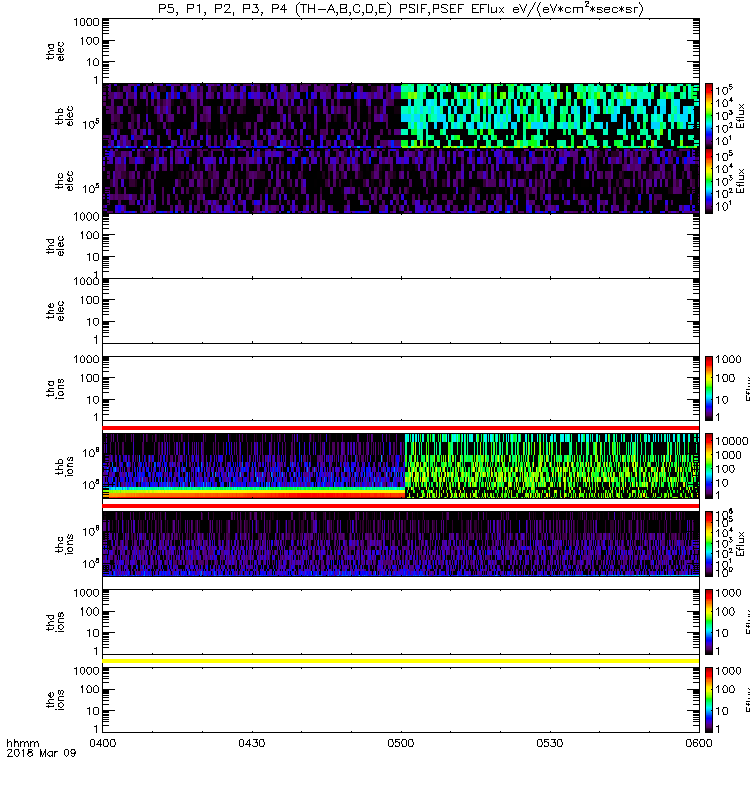750x800 pixels.
Task: Click the 0400 time axis label
Action: 103,743
